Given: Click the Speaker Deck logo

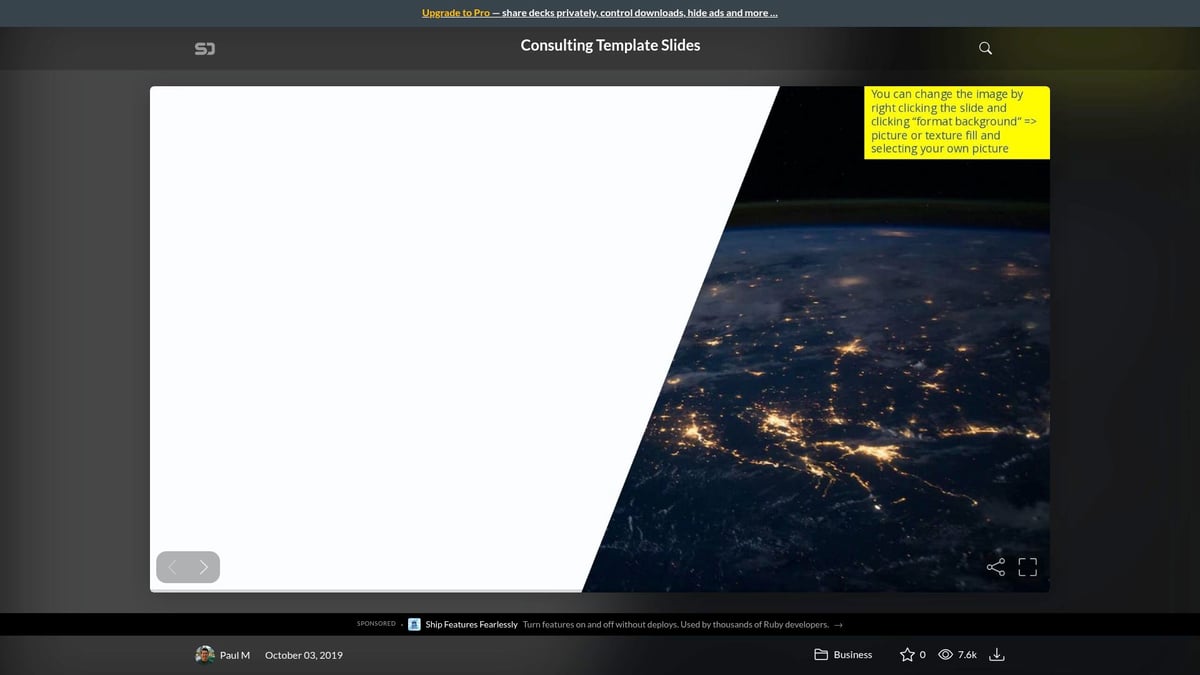Looking at the screenshot, I should click(x=205, y=47).
